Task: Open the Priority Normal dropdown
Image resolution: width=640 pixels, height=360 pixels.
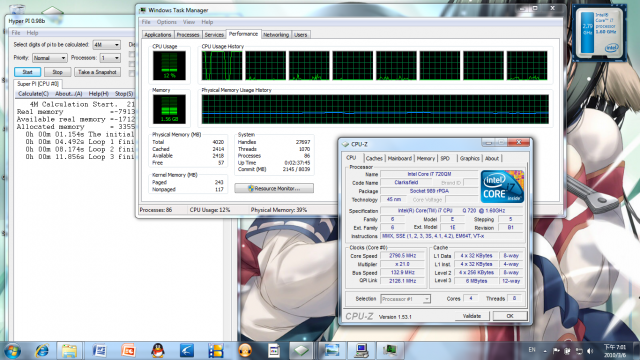Action: [x=49, y=58]
